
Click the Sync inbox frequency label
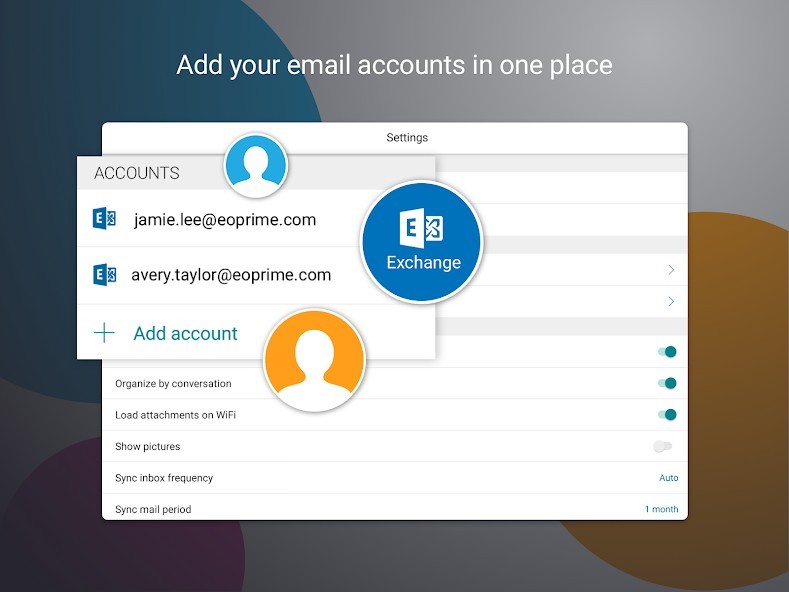pos(164,478)
